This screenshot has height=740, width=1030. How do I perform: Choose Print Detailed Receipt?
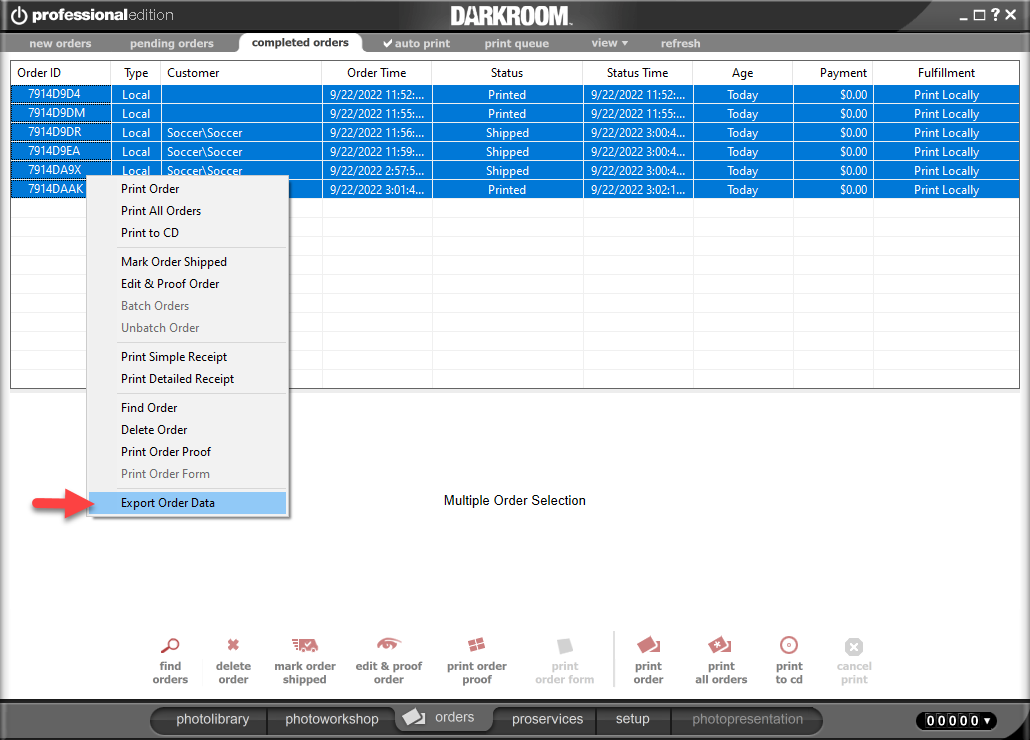tap(188, 379)
